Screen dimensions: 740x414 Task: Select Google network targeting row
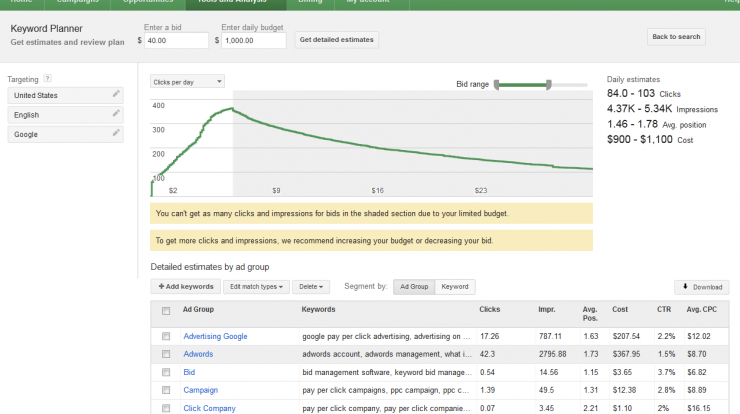coord(66,134)
